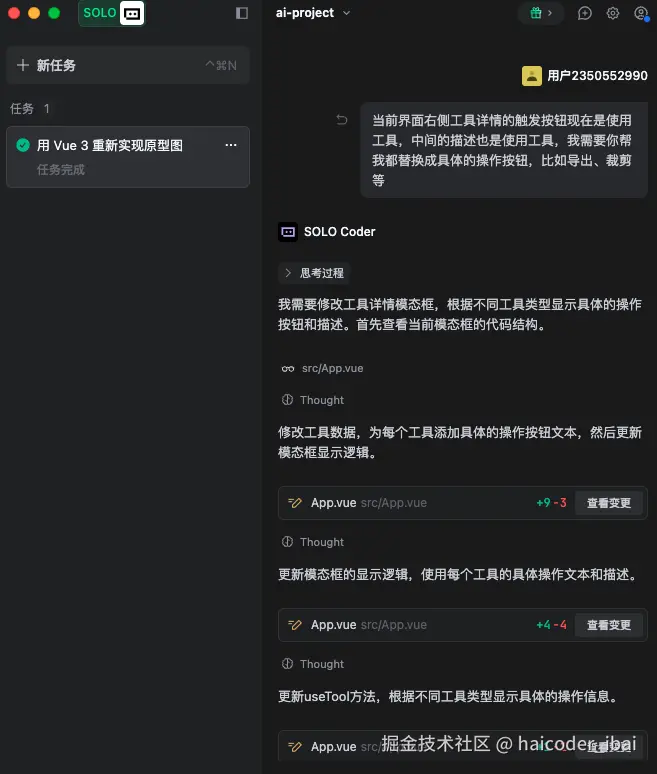Expand the ai-project dropdown
The image size is (657, 774).
313,13
